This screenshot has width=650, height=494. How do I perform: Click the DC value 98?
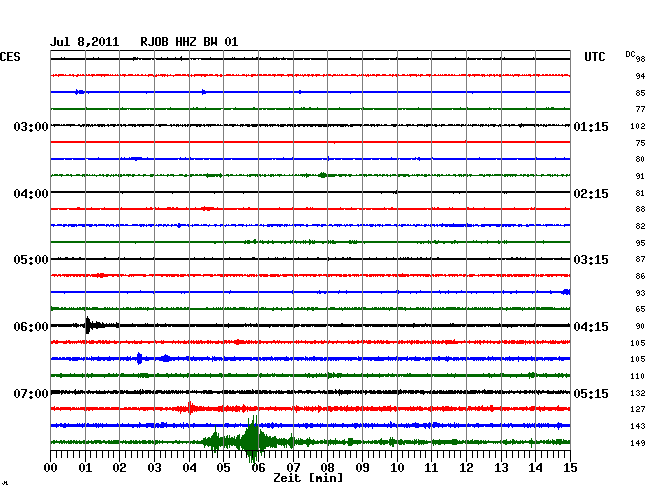[640, 59]
